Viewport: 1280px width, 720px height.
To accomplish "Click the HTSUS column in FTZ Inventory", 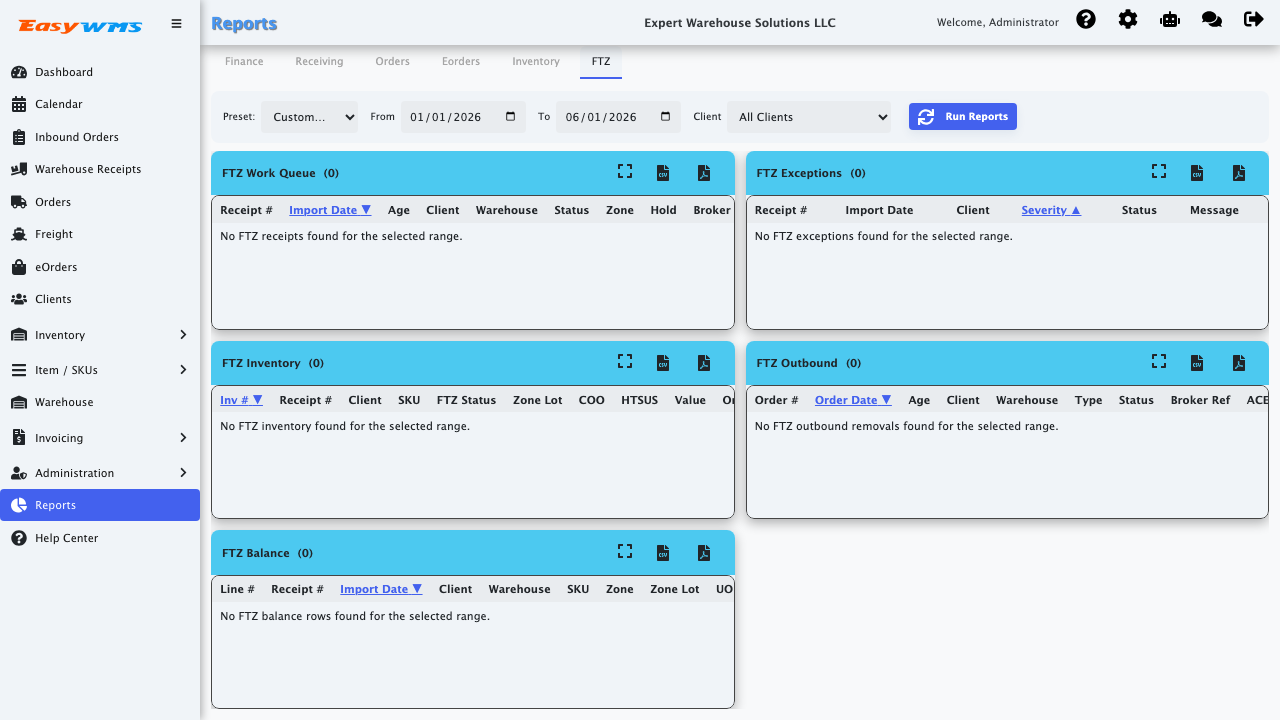I will (640, 400).
